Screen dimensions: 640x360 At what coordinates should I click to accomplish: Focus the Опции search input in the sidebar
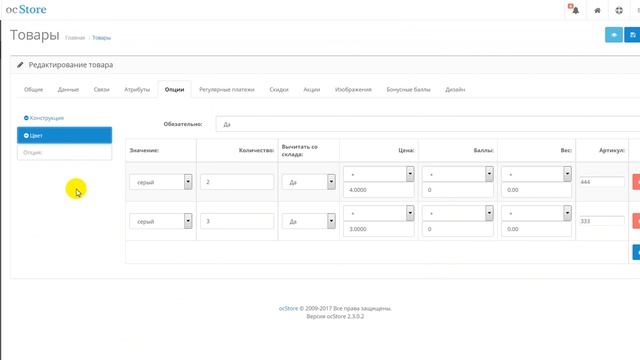(64, 152)
